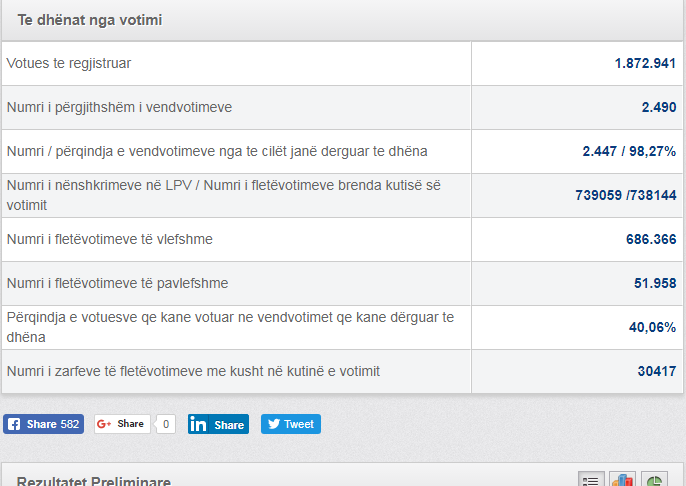Click the 'Rezultatet Preliminare' heading
686x486 pixels.
tap(94, 481)
